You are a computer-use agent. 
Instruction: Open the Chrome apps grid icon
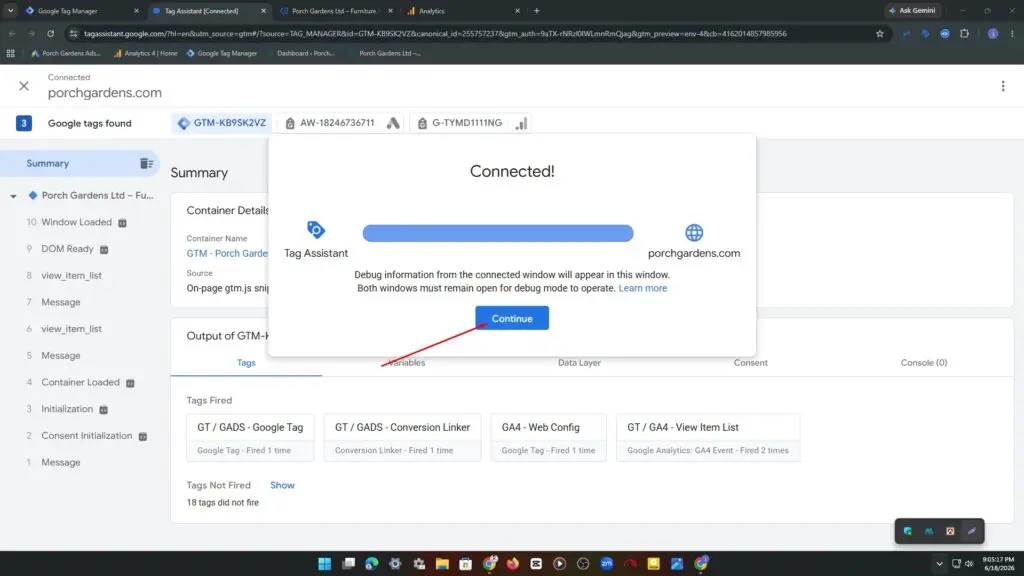click(10, 54)
